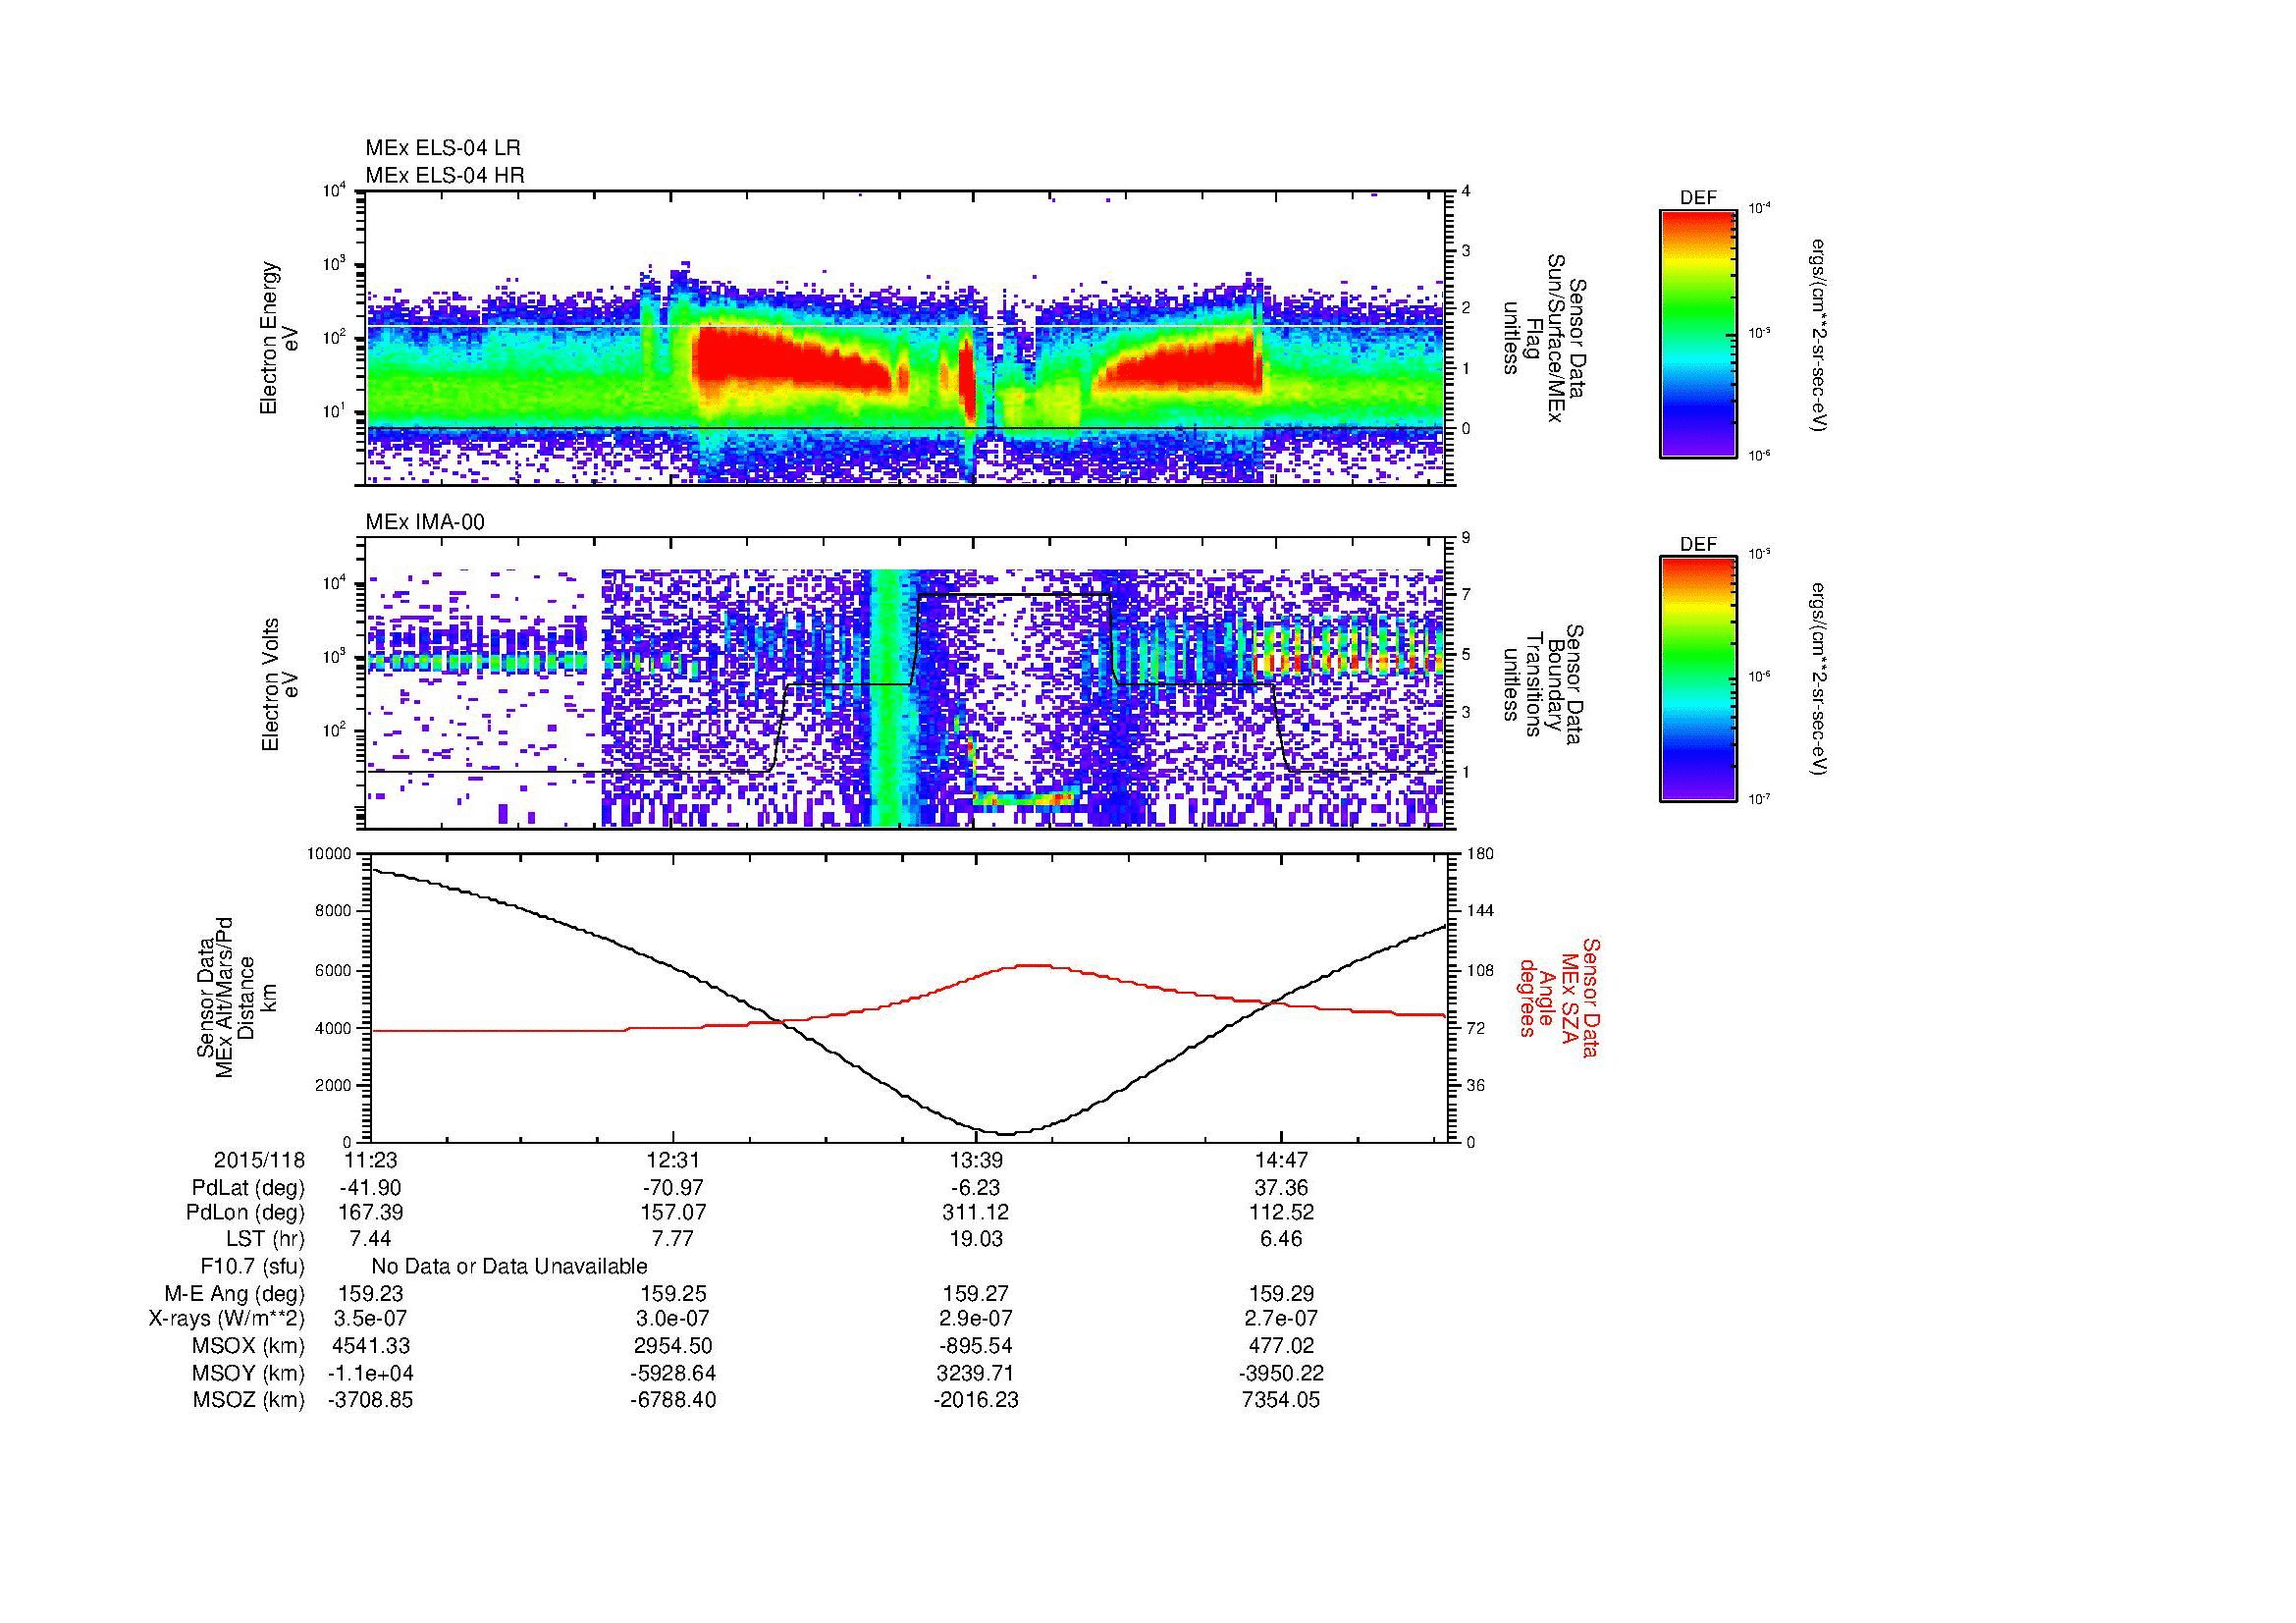Click the 'MEx Alt/Mars/Pd Distance km' axis label

click(x=236, y=998)
